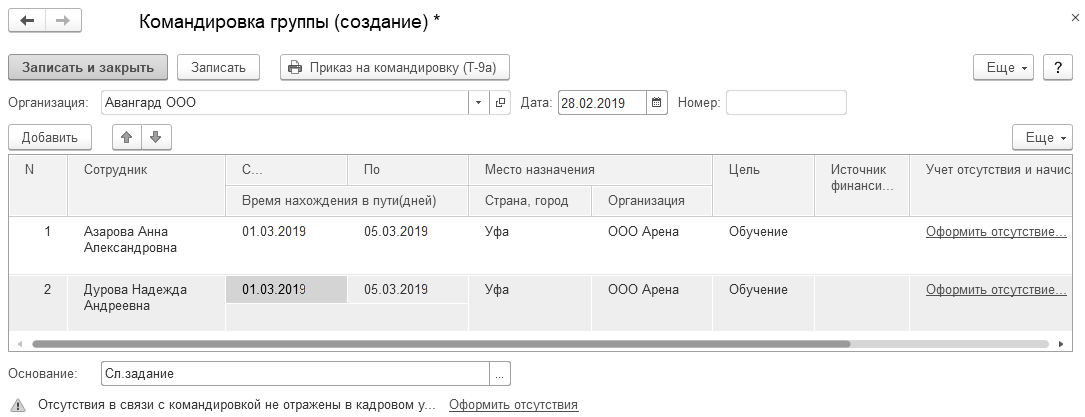Open the table "Еще" menu

click(1041, 136)
